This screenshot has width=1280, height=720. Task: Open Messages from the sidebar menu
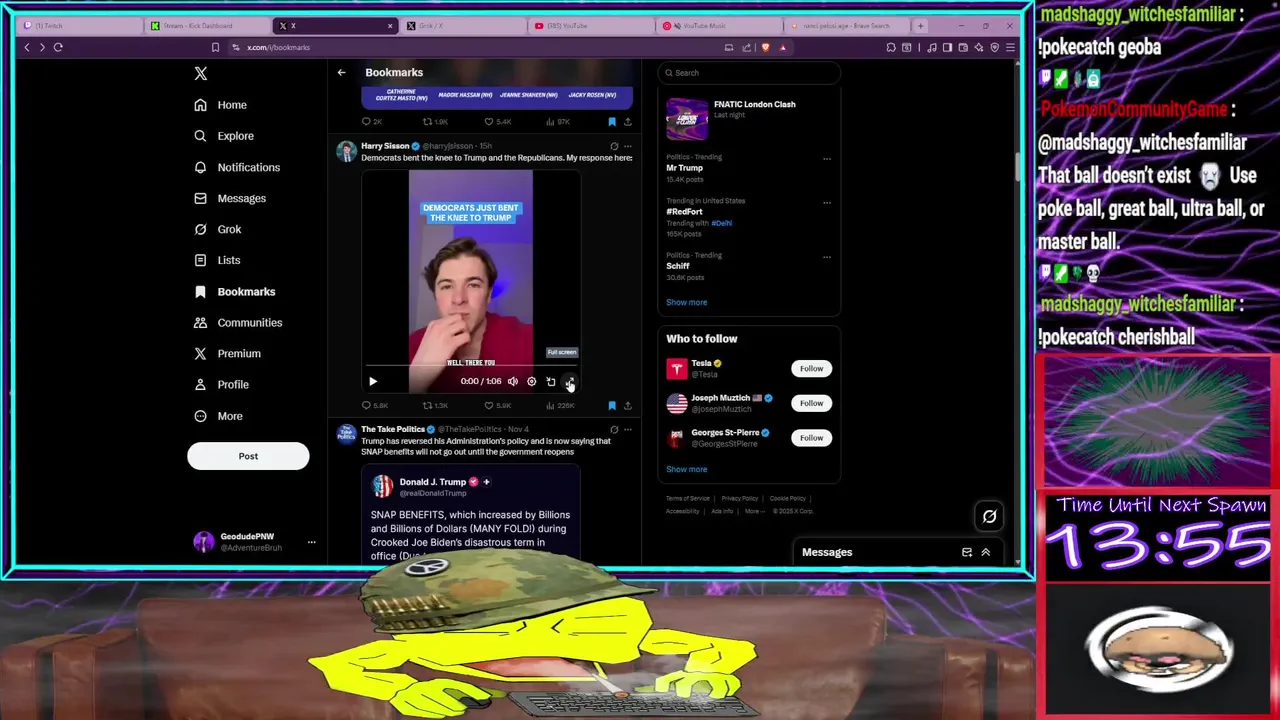coord(230,198)
